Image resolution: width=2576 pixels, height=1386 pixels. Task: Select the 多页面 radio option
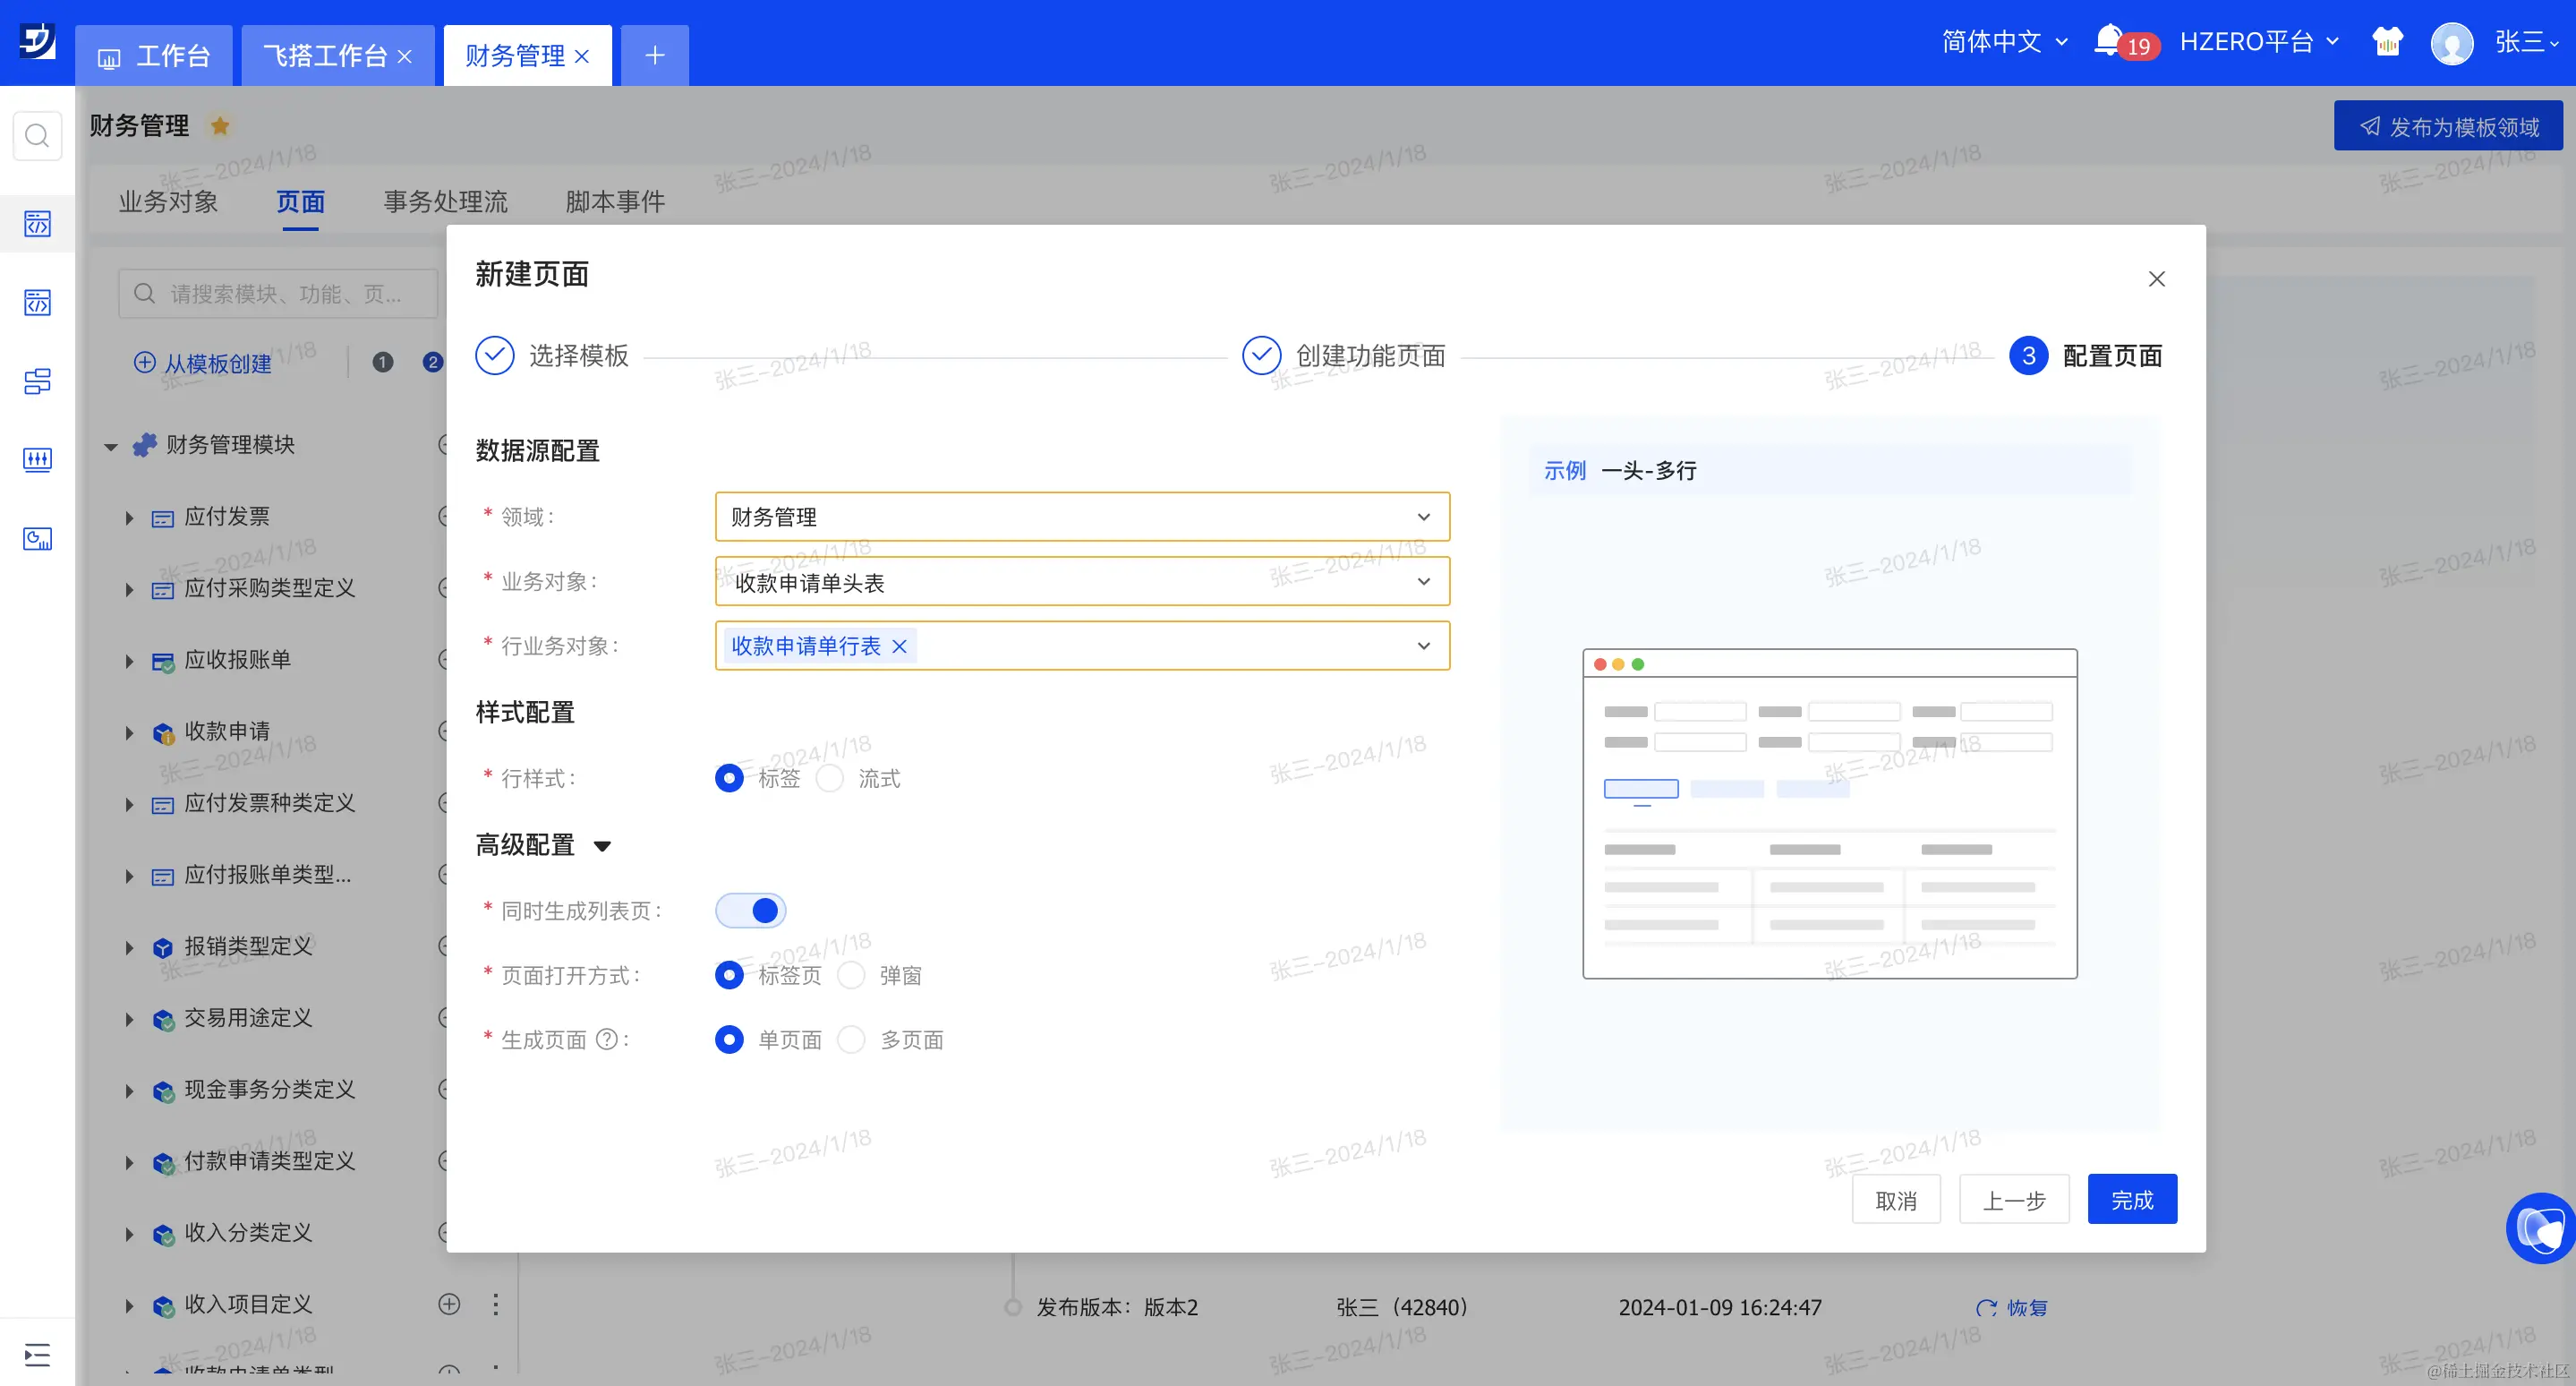[851, 1040]
